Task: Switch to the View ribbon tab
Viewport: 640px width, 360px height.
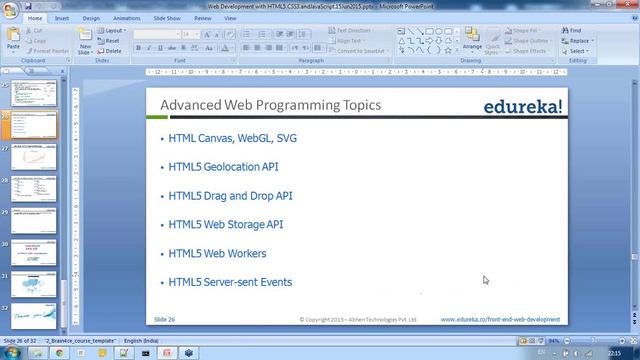Action: pos(230,18)
